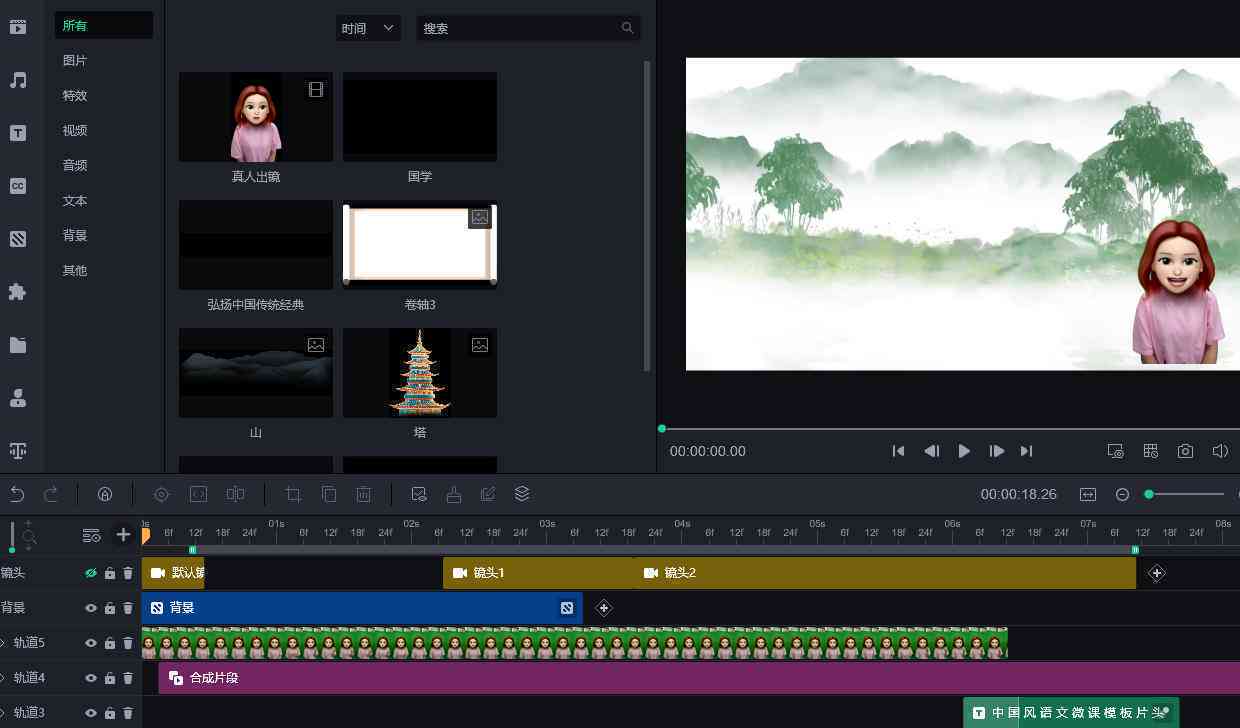Toggle lock on 背景 track
1240x728 pixels.
[110, 608]
